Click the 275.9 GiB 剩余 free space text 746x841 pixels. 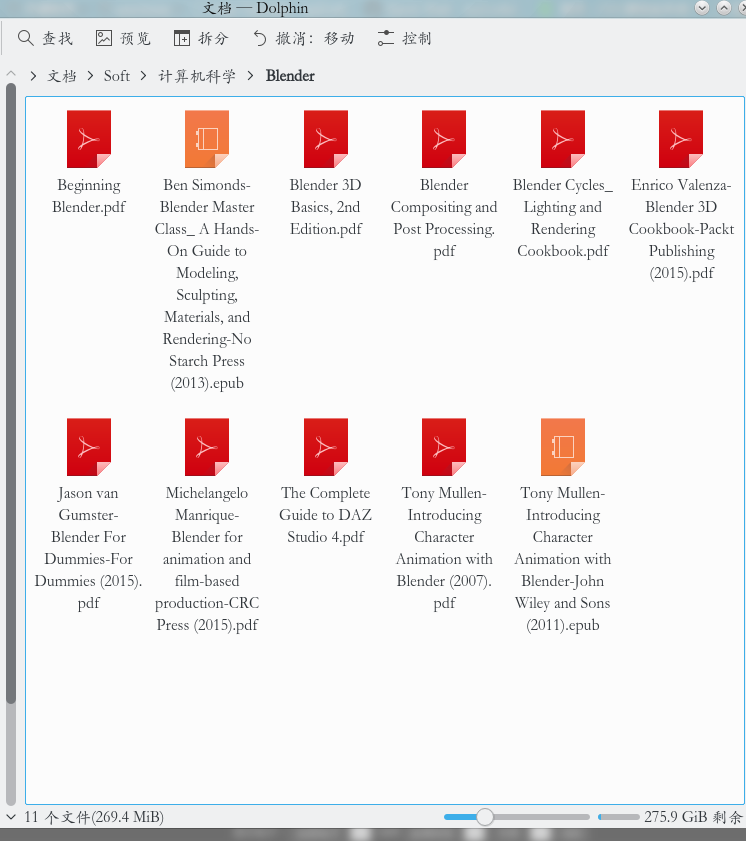point(693,817)
